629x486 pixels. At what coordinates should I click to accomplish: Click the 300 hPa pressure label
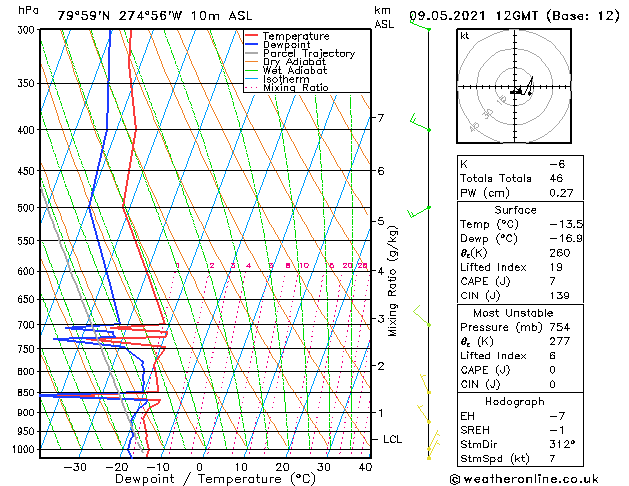click(28, 30)
